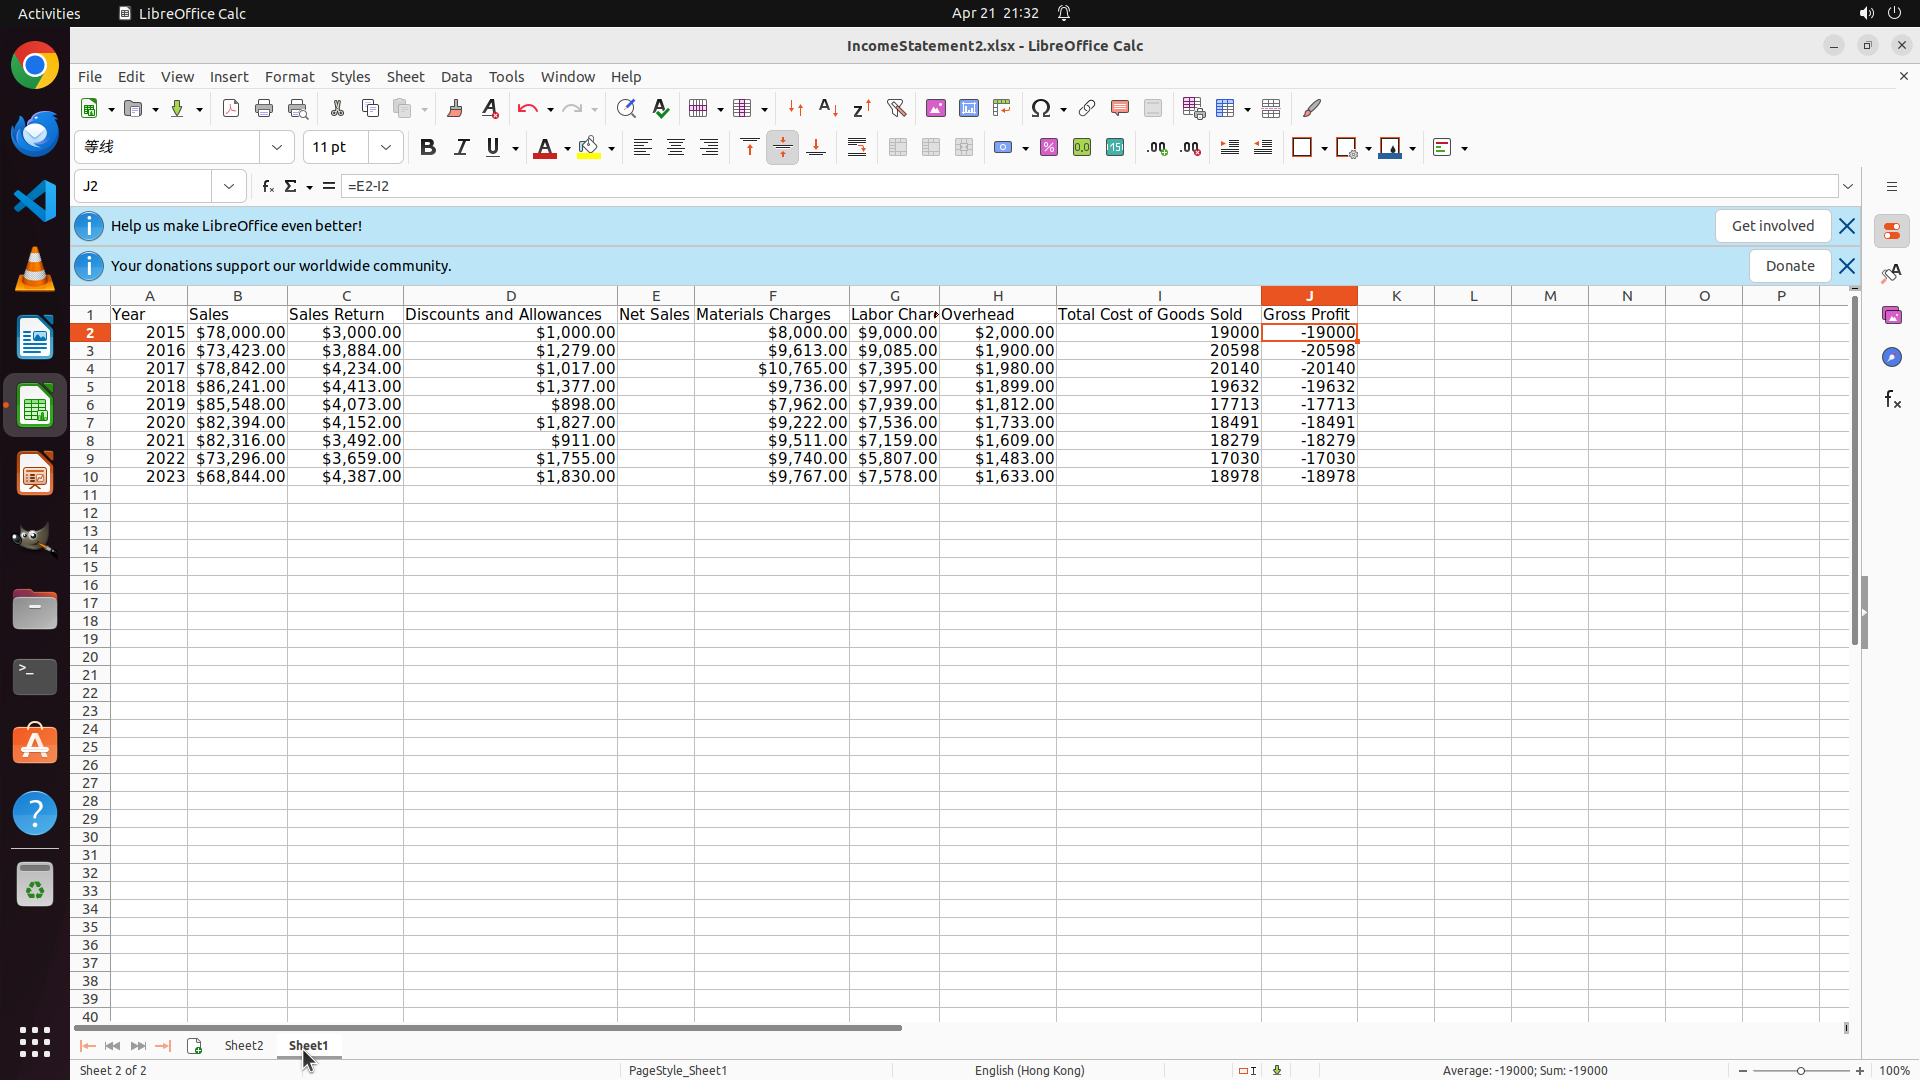This screenshot has width=1920, height=1080.
Task: Open Find & Replace tool
Action: pos(626,109)
